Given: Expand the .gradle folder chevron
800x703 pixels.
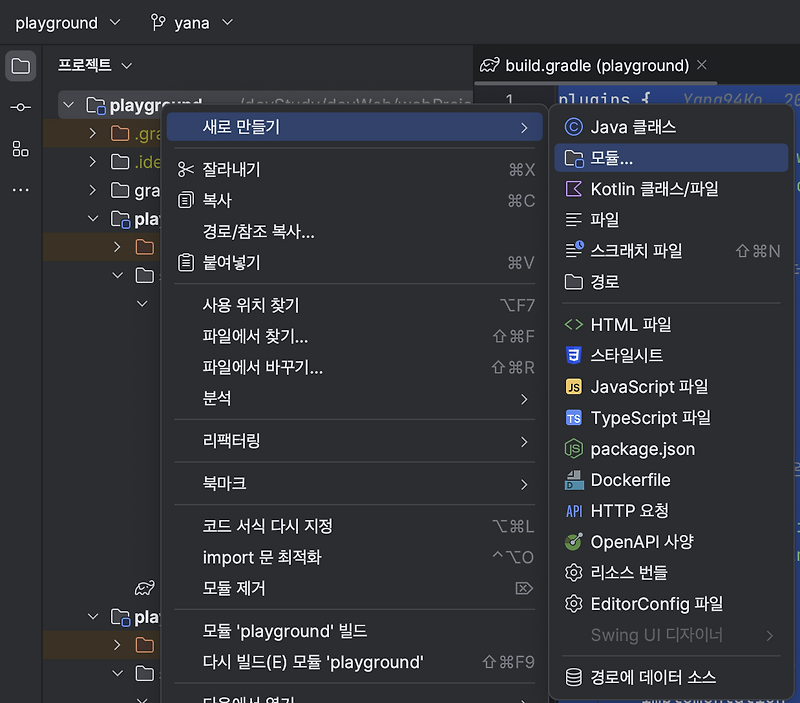Looking at the screenshot, I should pyautogui.click(x=91, y=132).
